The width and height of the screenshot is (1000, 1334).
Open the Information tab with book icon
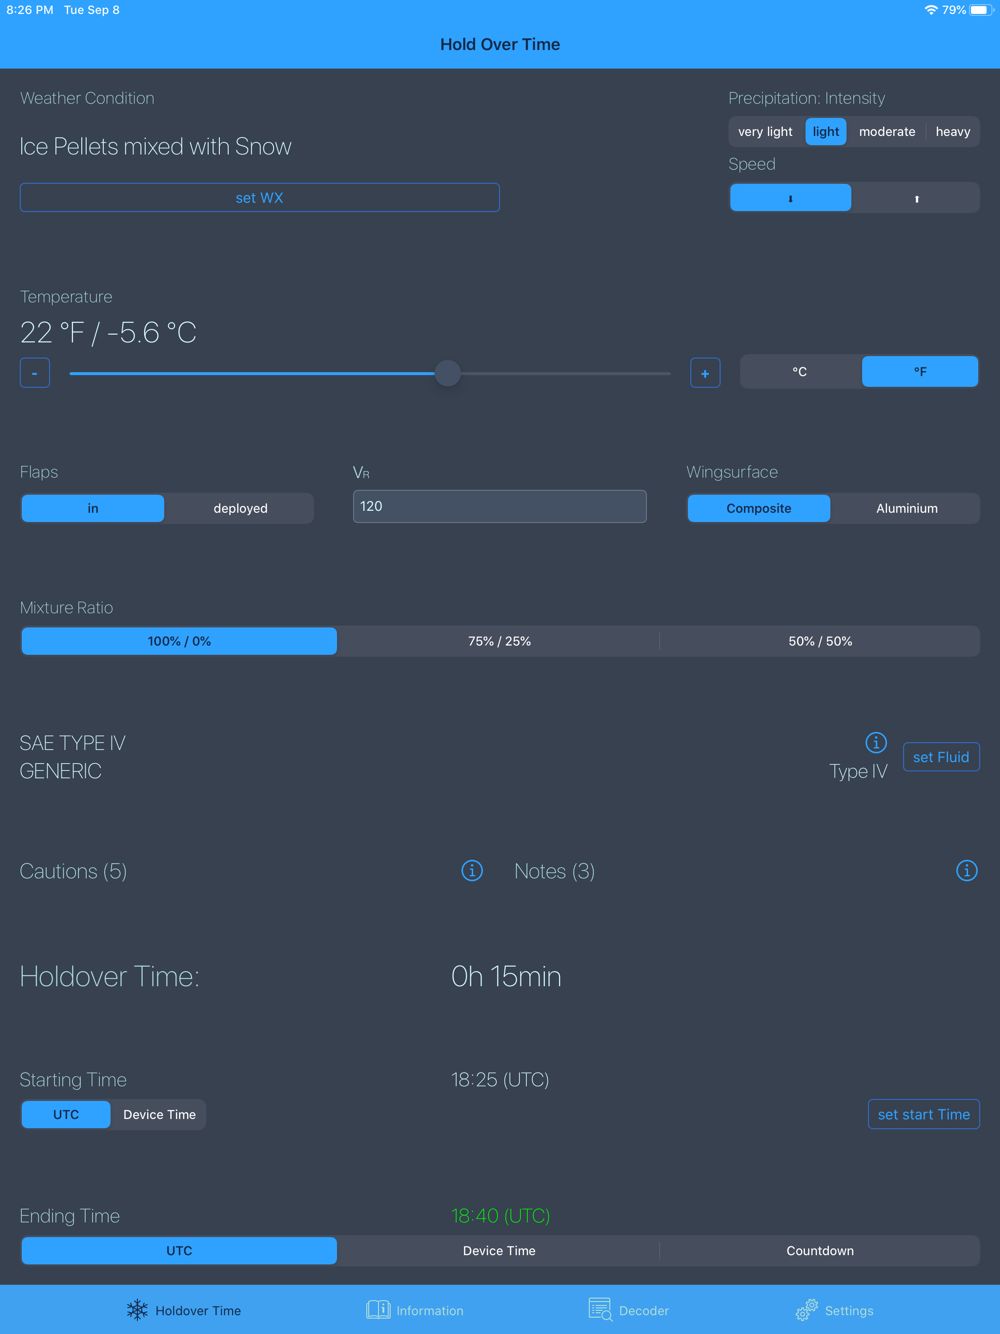click(x=415, y=1310)
